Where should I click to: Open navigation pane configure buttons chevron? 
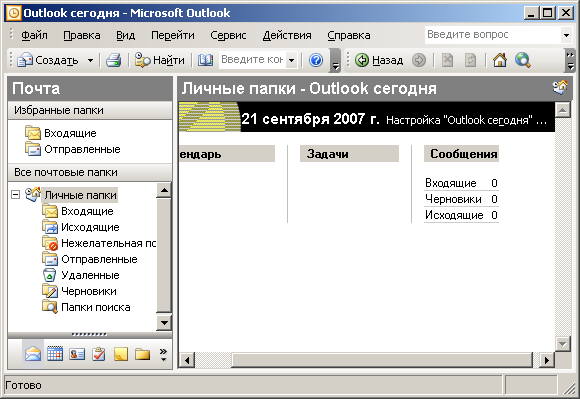coord(163,354)
